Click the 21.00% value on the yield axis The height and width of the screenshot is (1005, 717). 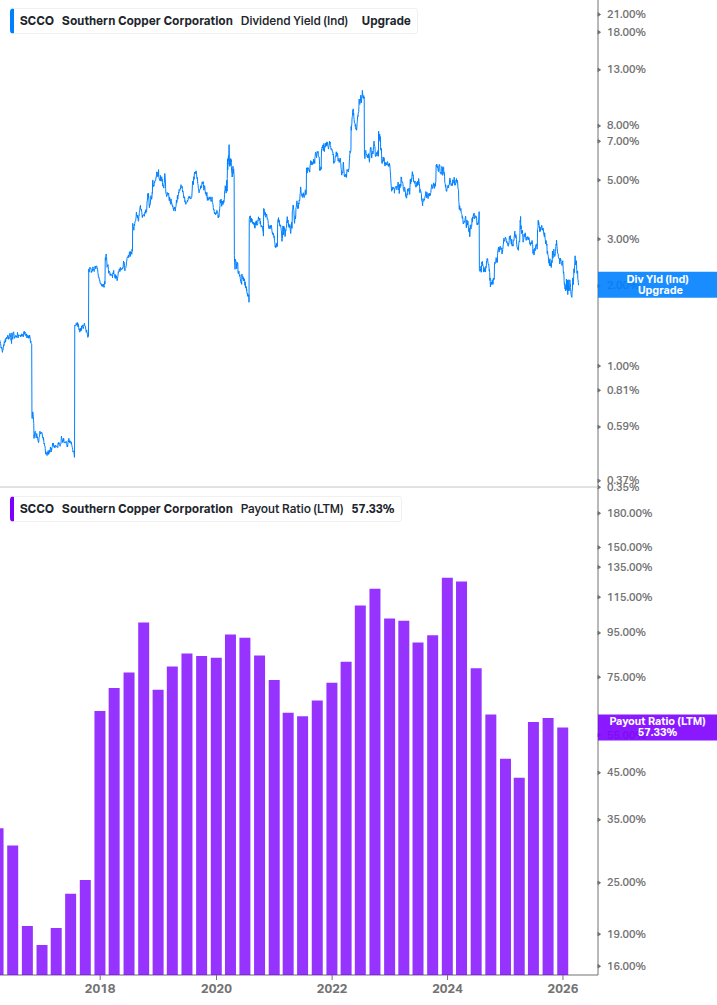tap(626, 14)
